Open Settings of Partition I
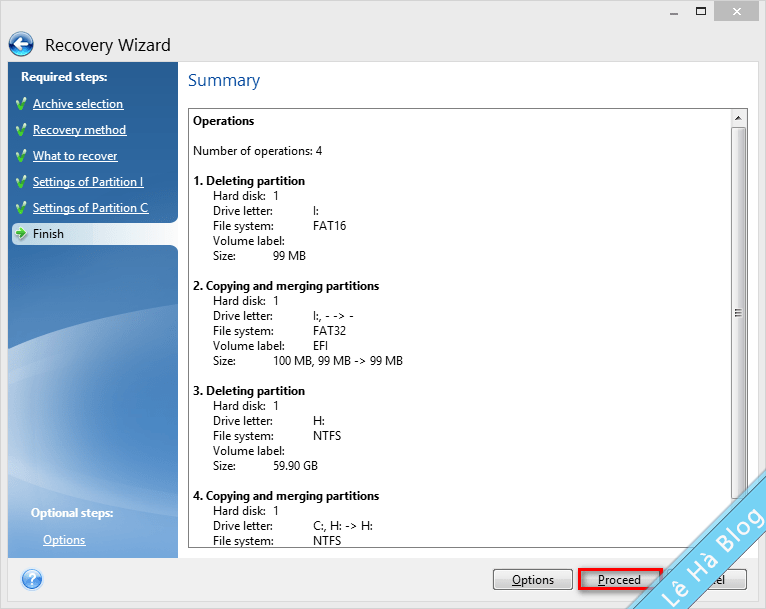This screenshot has width=766, height=609. click(88, 182)
